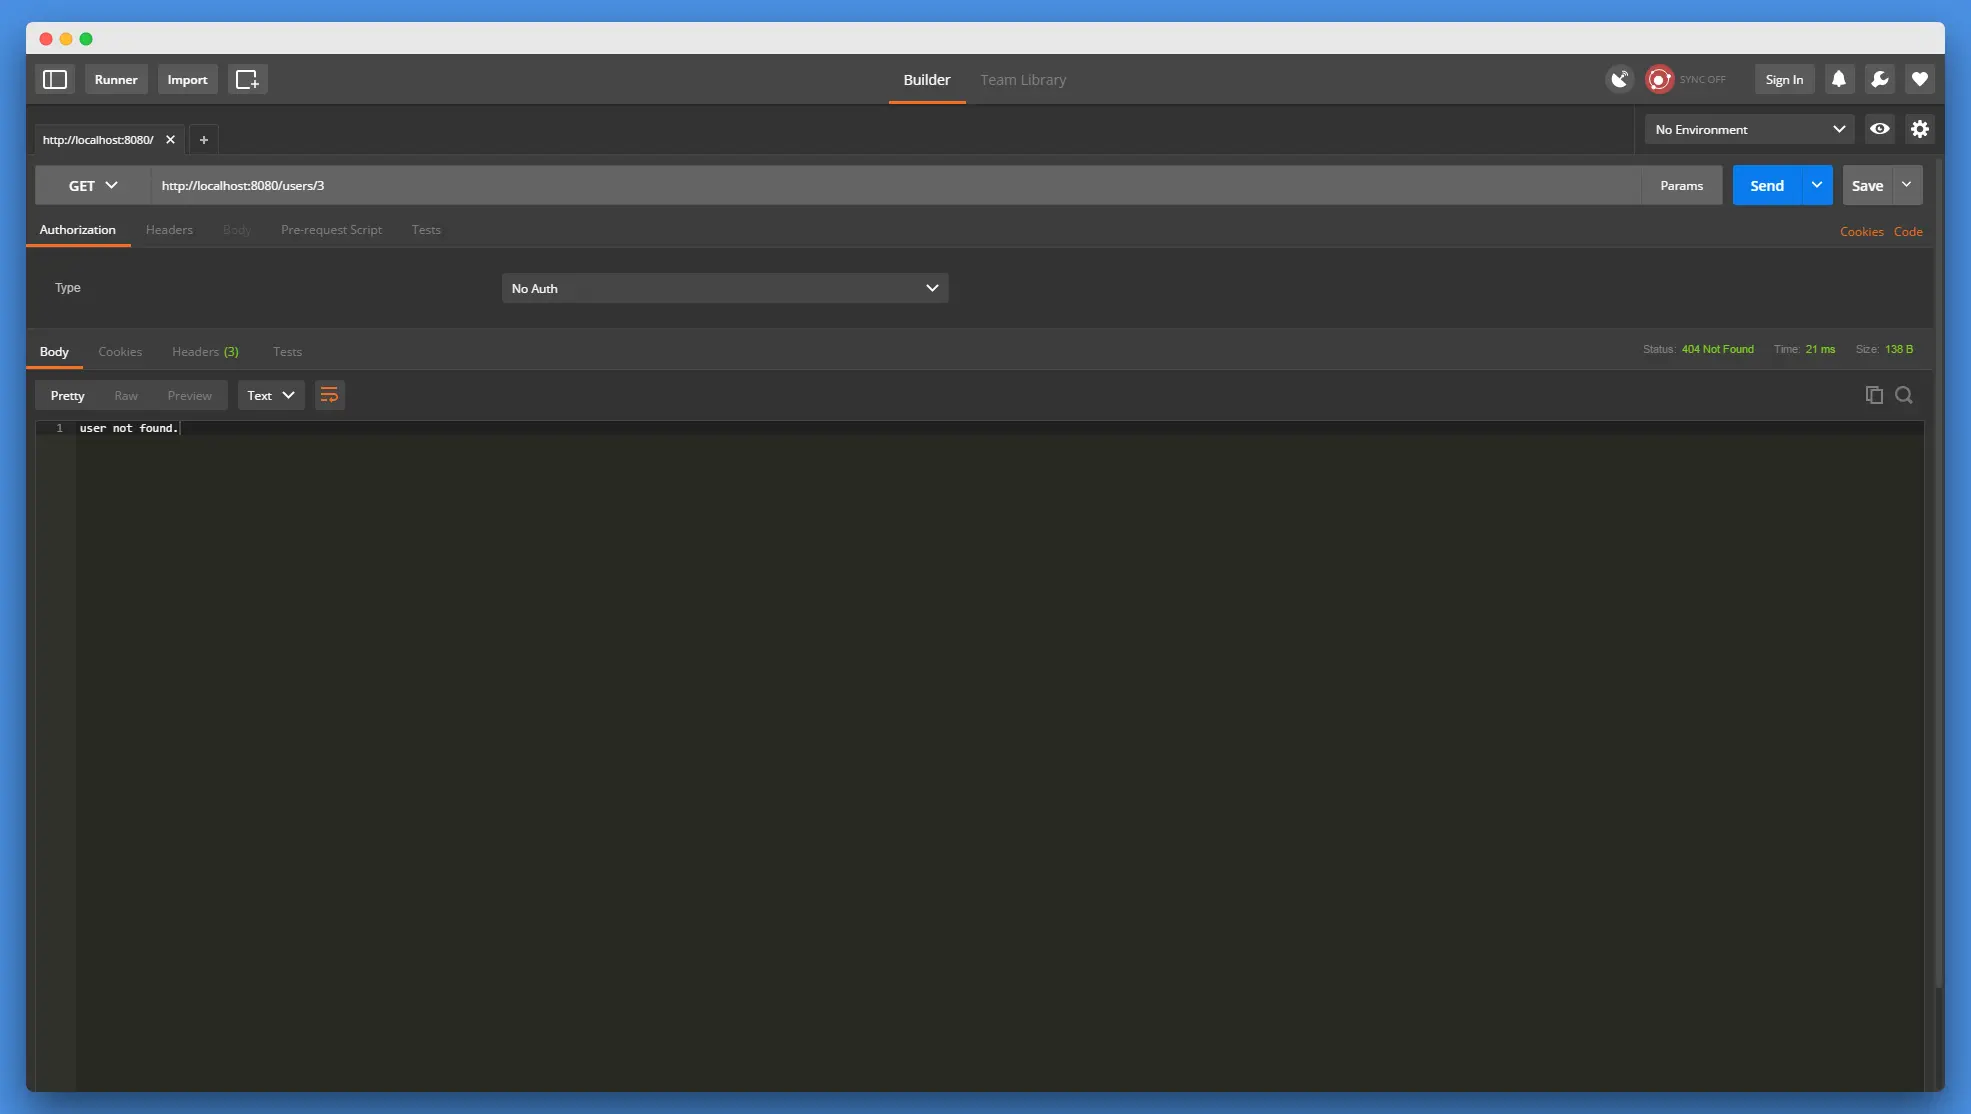Click the request URL input field
Screen dimensions: 1971x1114
point(895,186)
